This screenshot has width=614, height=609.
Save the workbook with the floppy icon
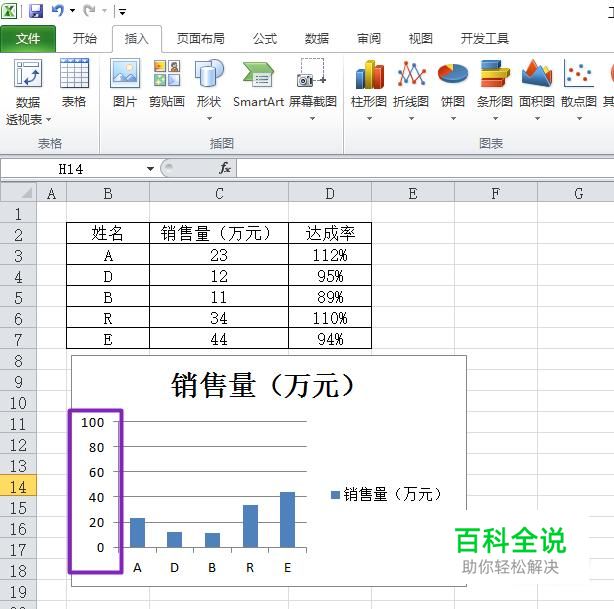click(x=36, y=11)
